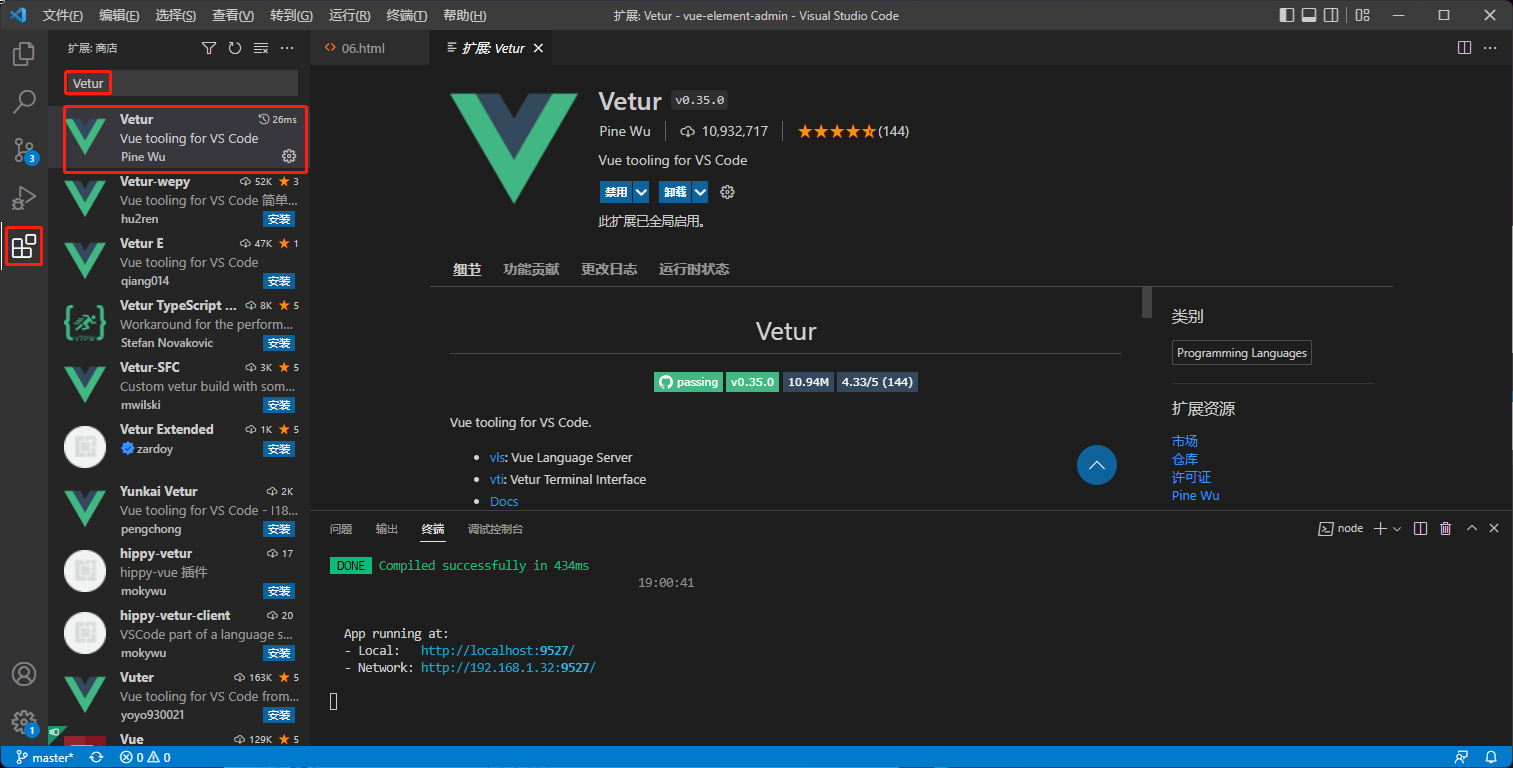Screen dimensions: 1513x768
Task: Synchronize changes in status bar
Action: point(96,757)
